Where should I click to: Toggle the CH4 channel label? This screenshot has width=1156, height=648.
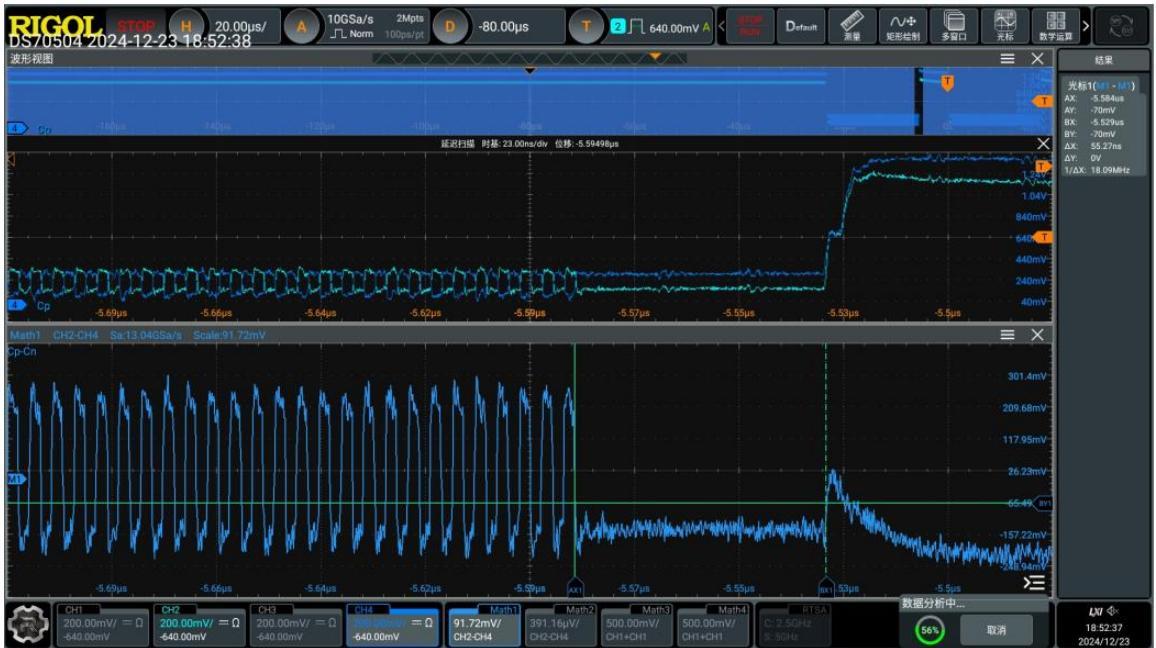point(364,610)
